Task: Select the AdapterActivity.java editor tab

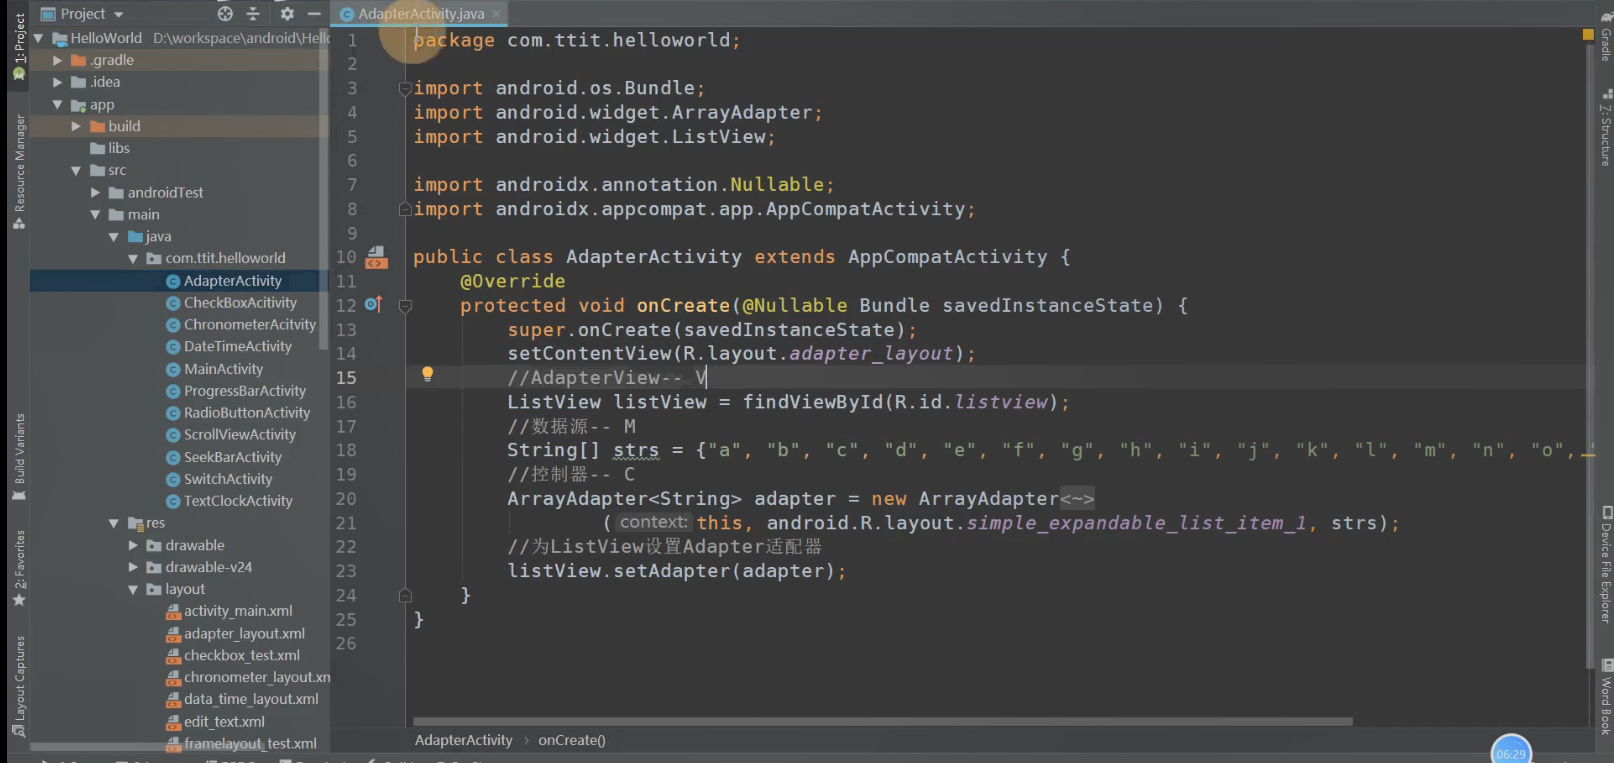Action: [421, 14]
